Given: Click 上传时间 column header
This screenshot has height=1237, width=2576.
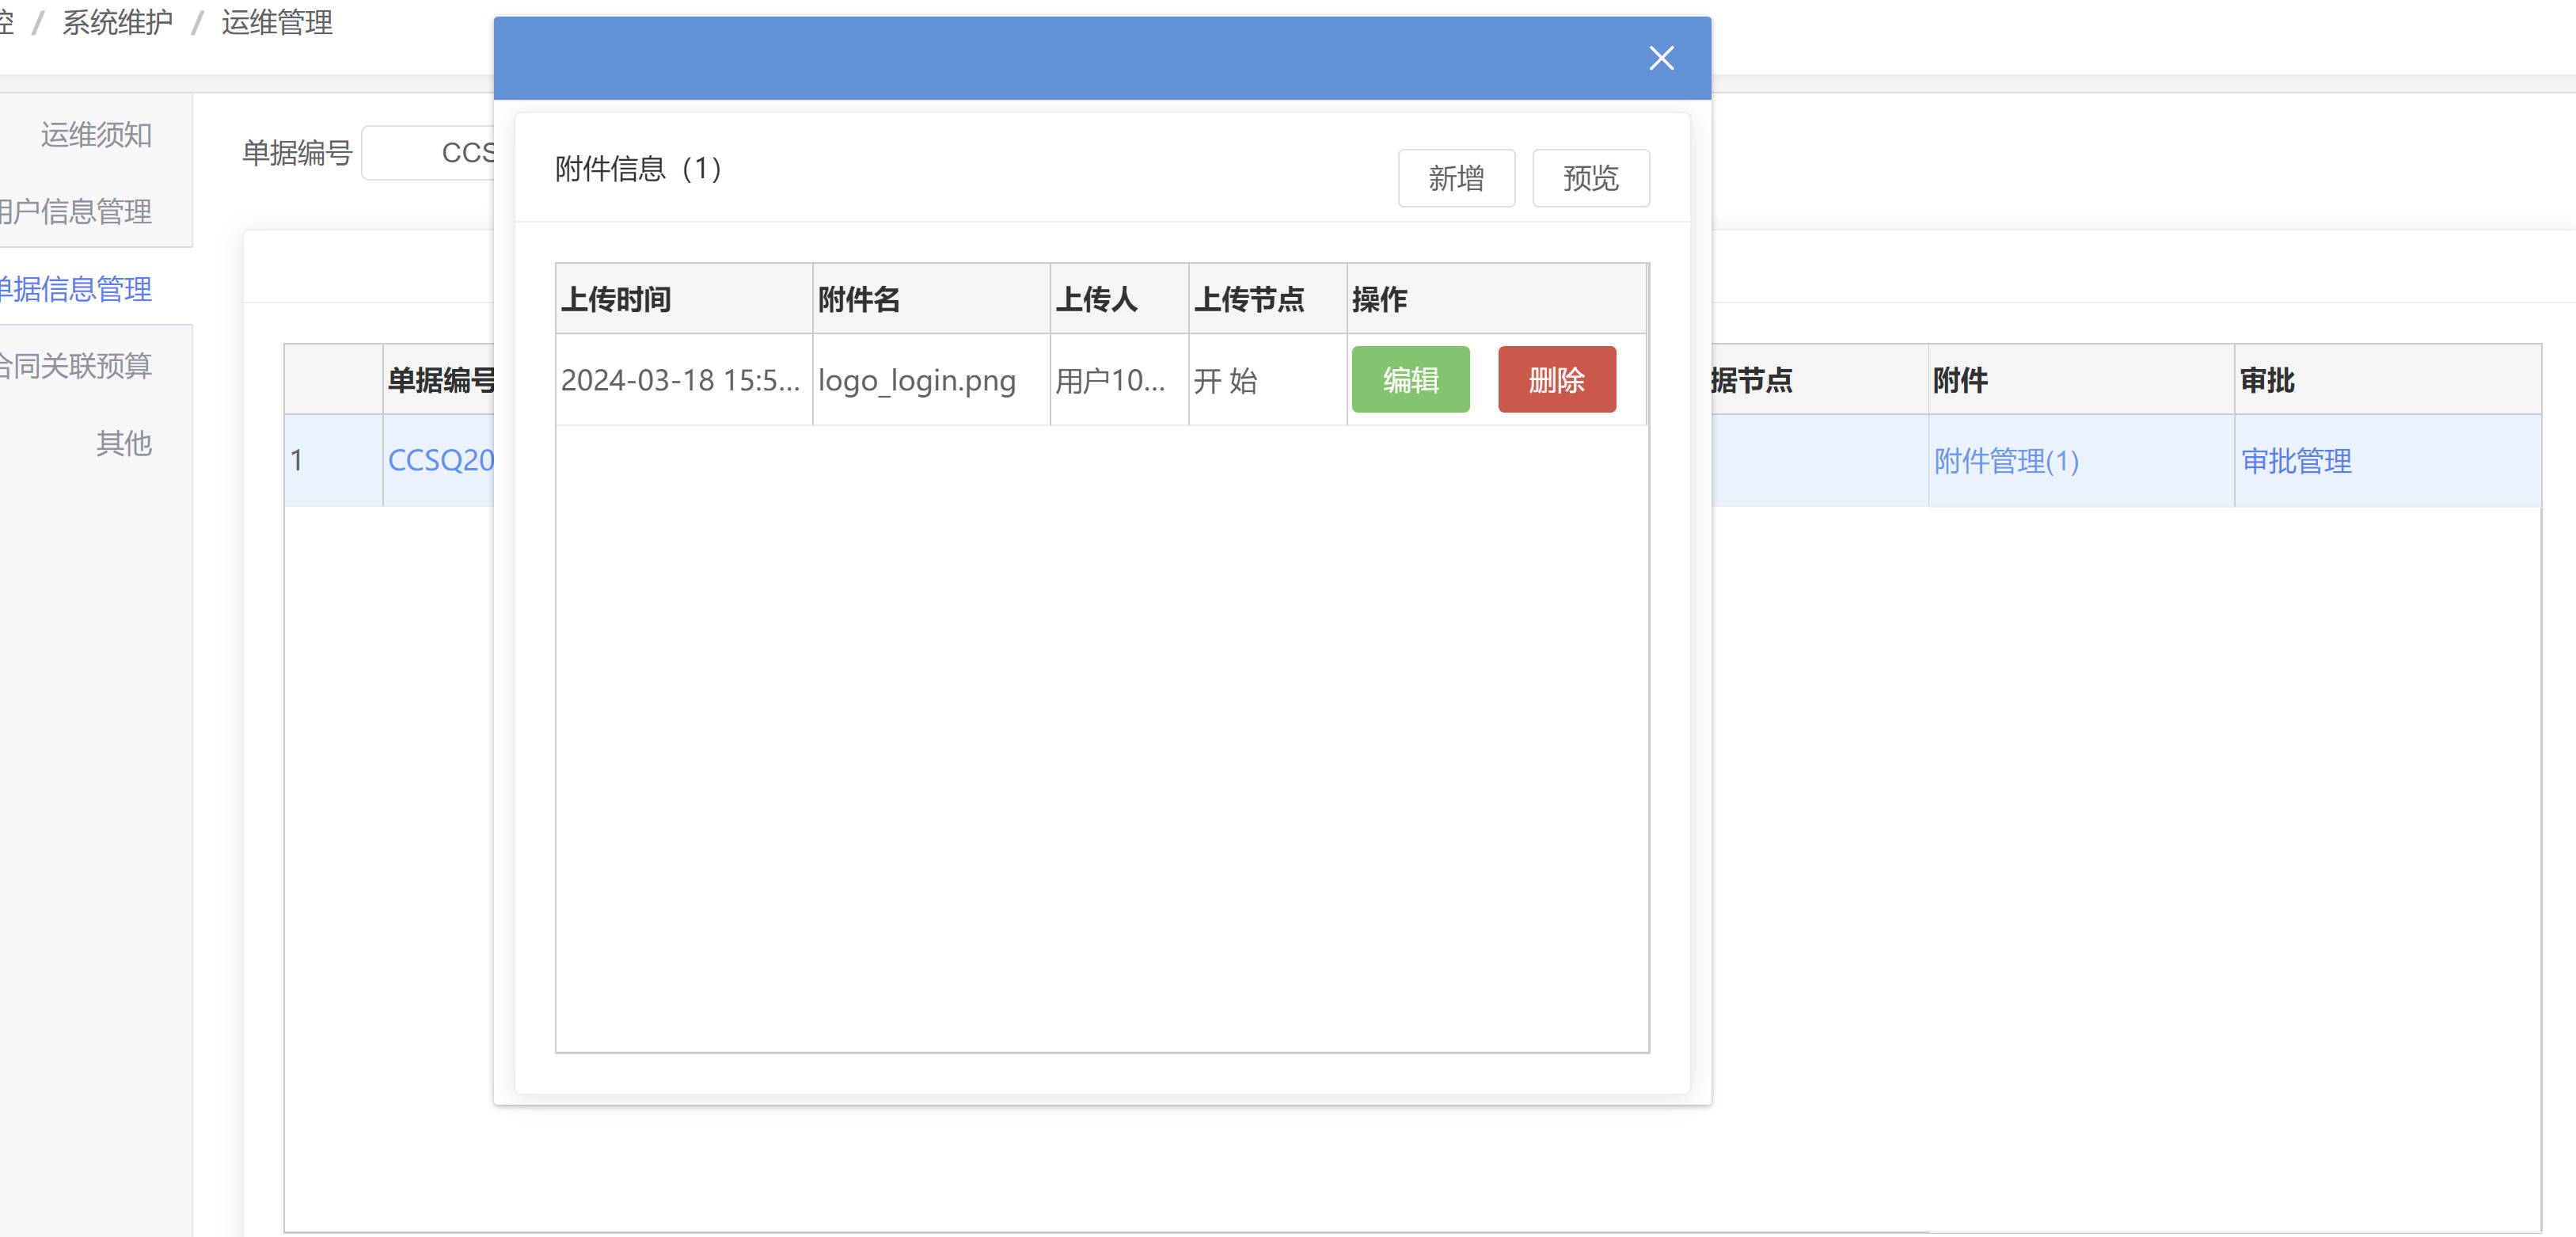Looking at the screenshot, I should [x=684, y=299].
